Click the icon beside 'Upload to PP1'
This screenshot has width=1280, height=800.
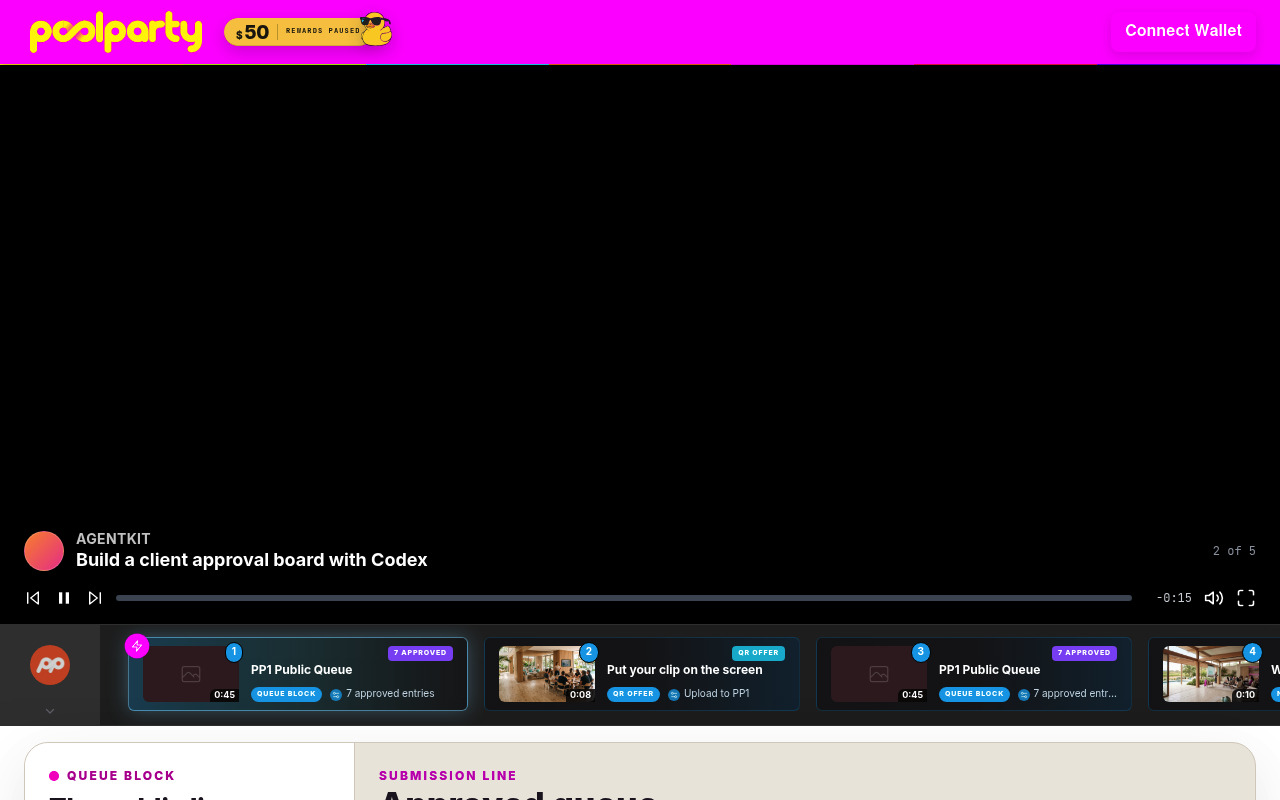(674, 695)
